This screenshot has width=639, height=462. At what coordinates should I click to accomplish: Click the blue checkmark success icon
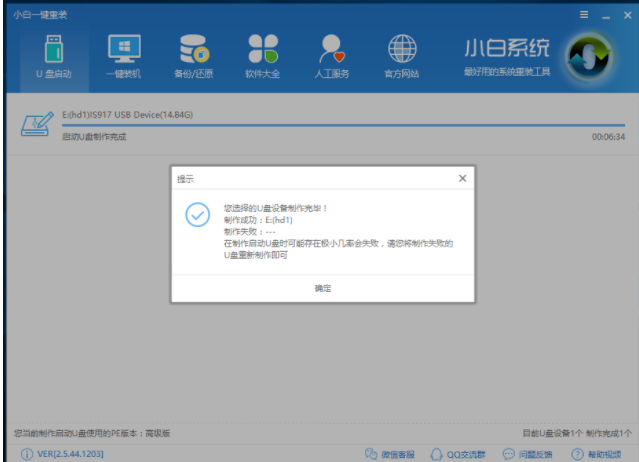(x=198, y=213)
